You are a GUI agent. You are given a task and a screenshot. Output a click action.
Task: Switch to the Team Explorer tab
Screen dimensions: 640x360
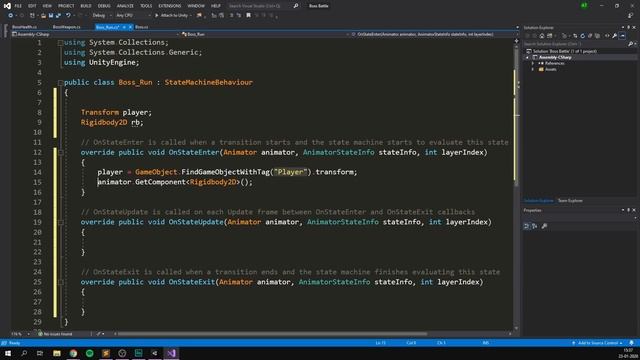click(570, 200)
